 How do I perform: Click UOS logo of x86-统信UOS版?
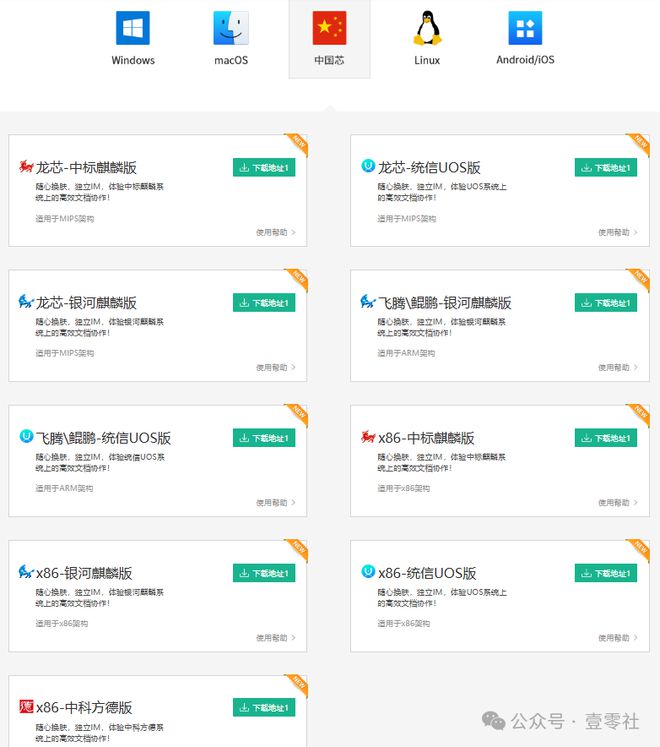(368, 571)
